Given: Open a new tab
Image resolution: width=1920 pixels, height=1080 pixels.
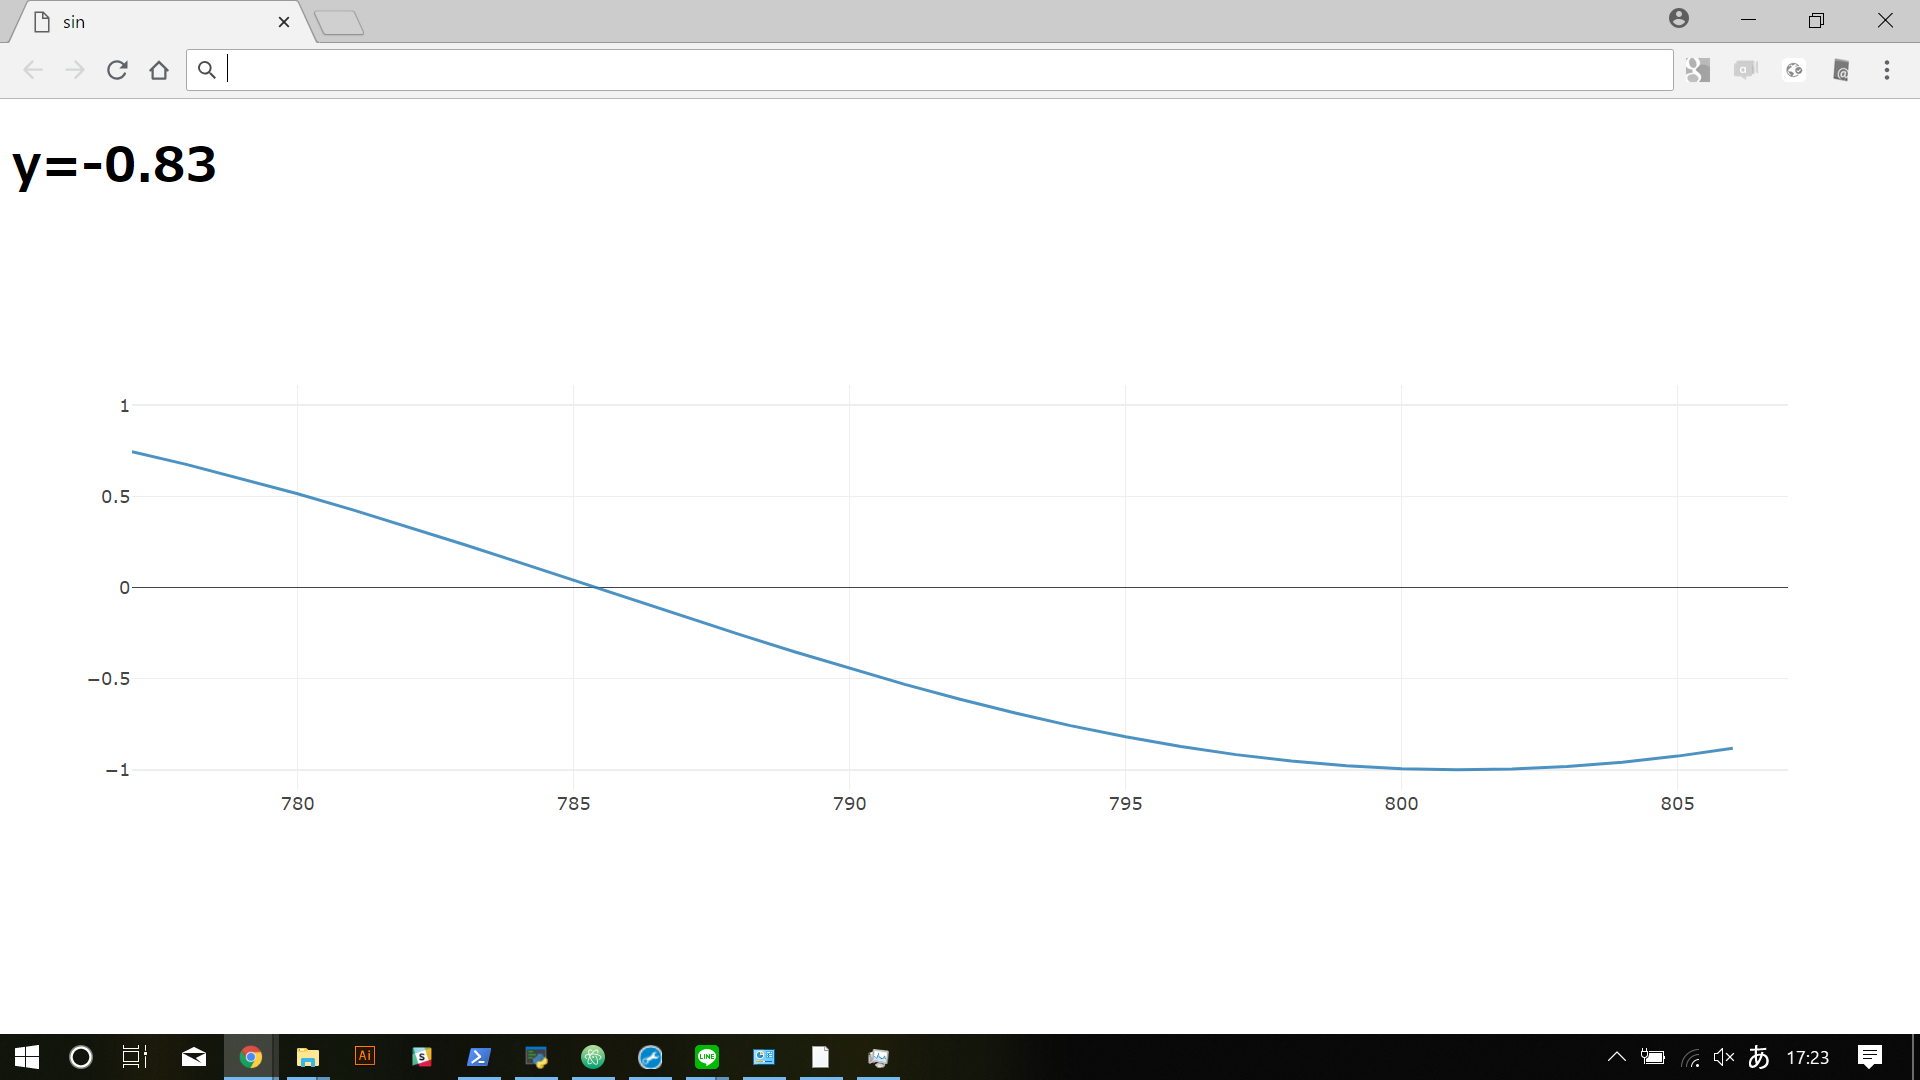Looking at the screenshot, I should [339, 23].
